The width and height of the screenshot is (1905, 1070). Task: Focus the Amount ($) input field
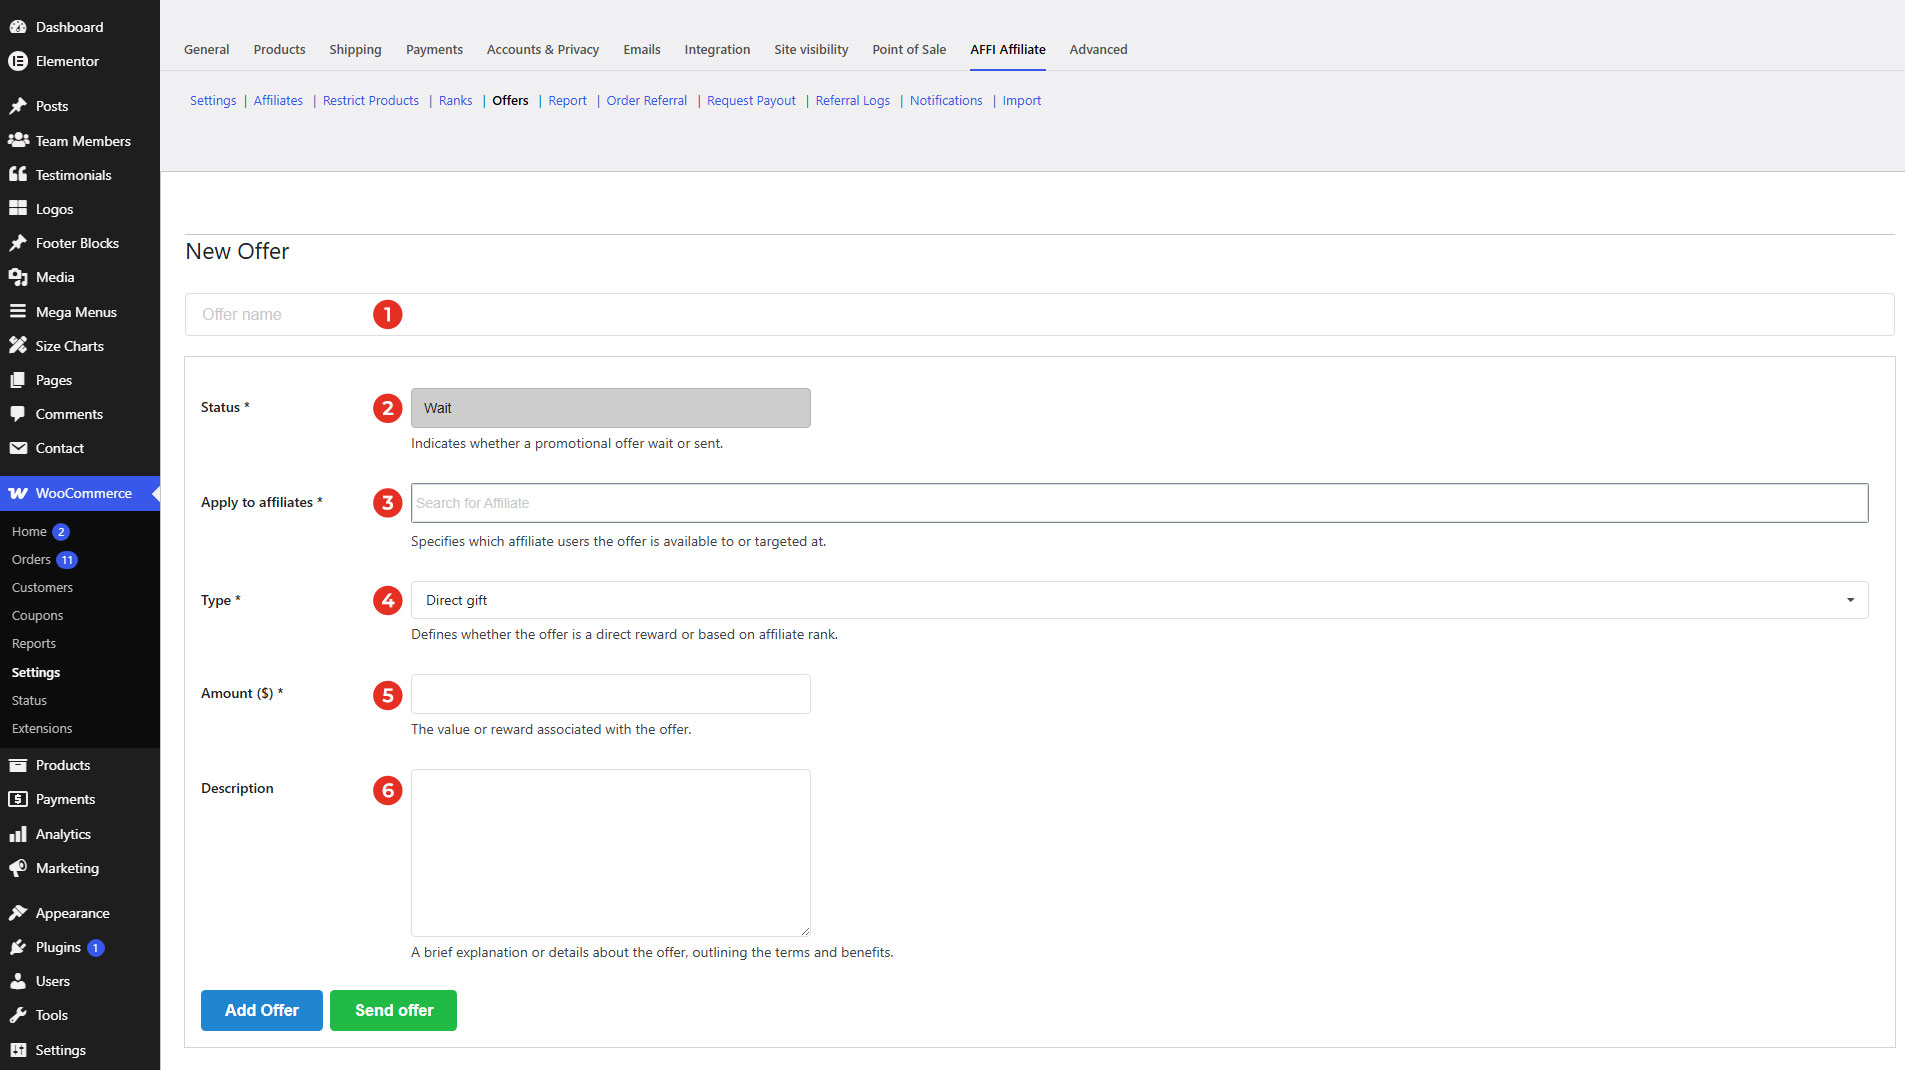tap(611, 694)
